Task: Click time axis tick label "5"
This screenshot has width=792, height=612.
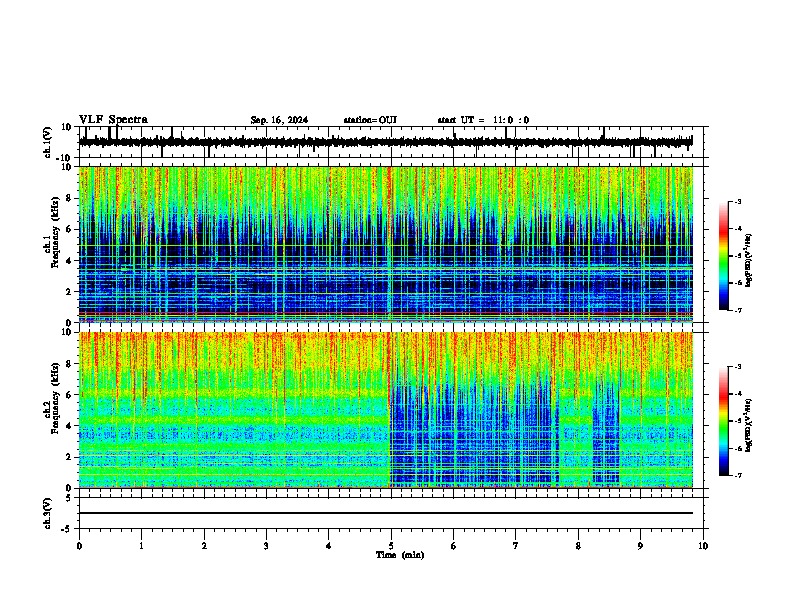Action: pyautogui.click(x=391, y=546)
